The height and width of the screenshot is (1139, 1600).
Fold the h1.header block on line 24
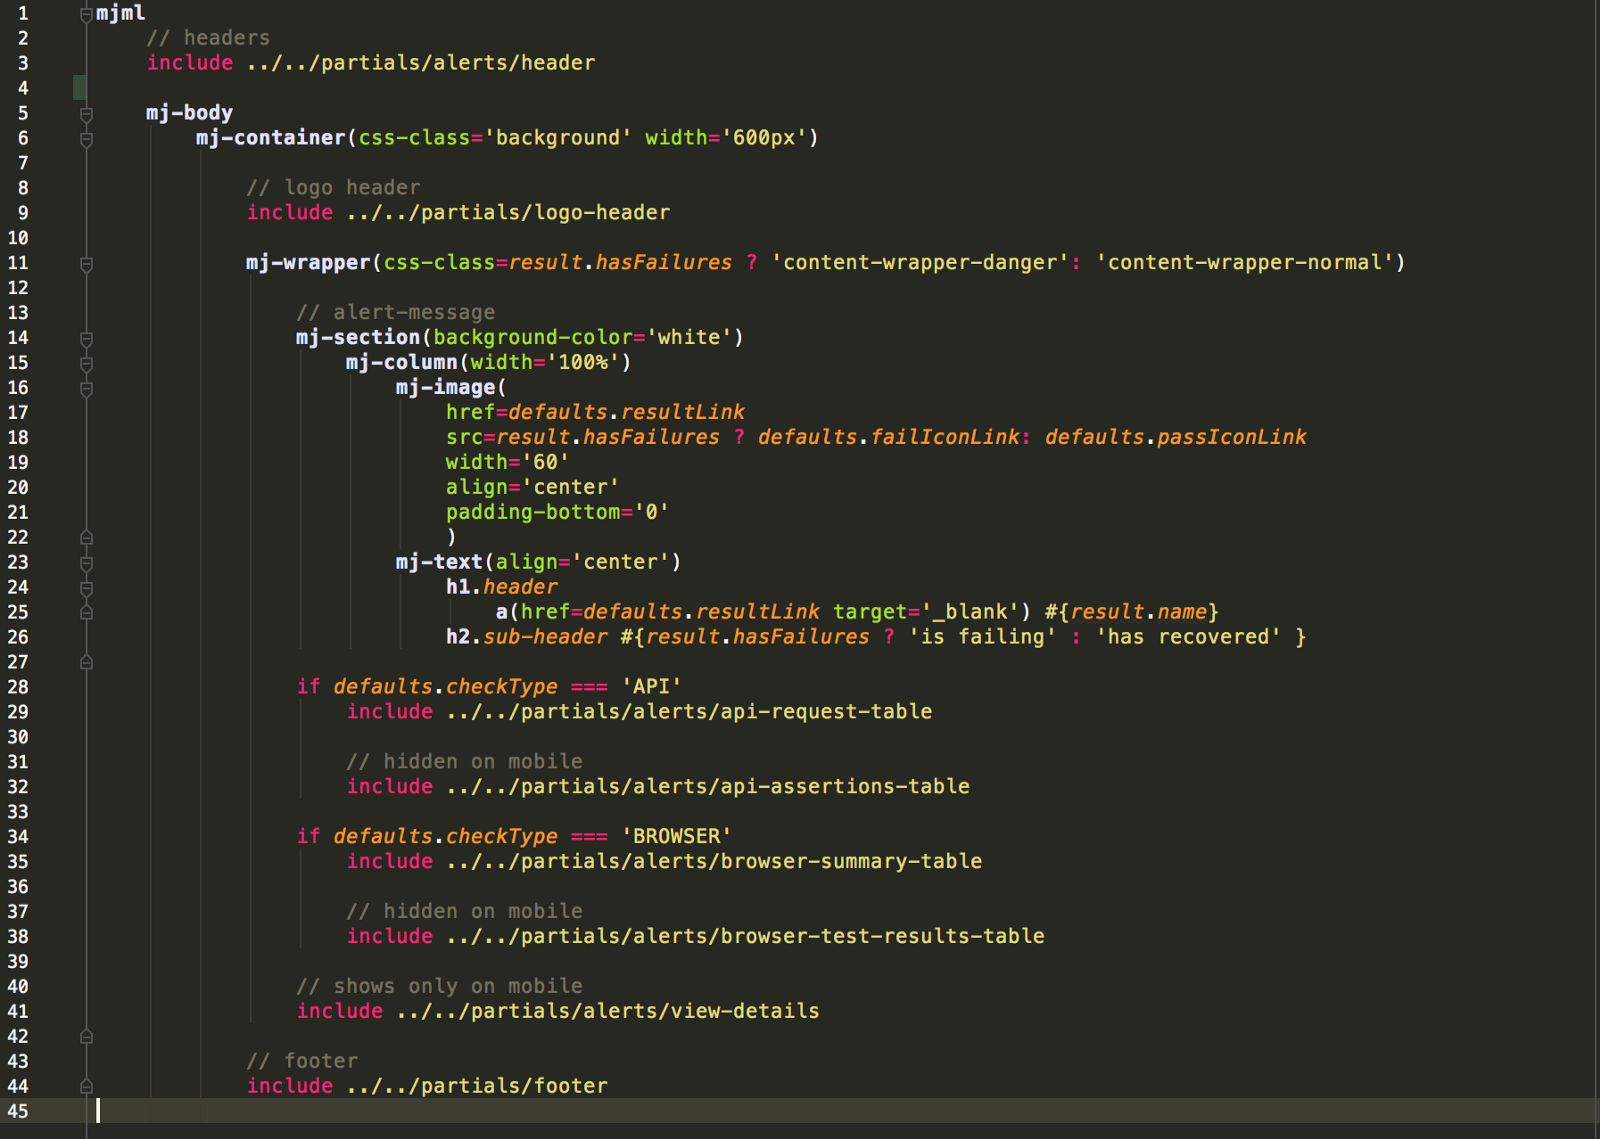pos(87,589)
